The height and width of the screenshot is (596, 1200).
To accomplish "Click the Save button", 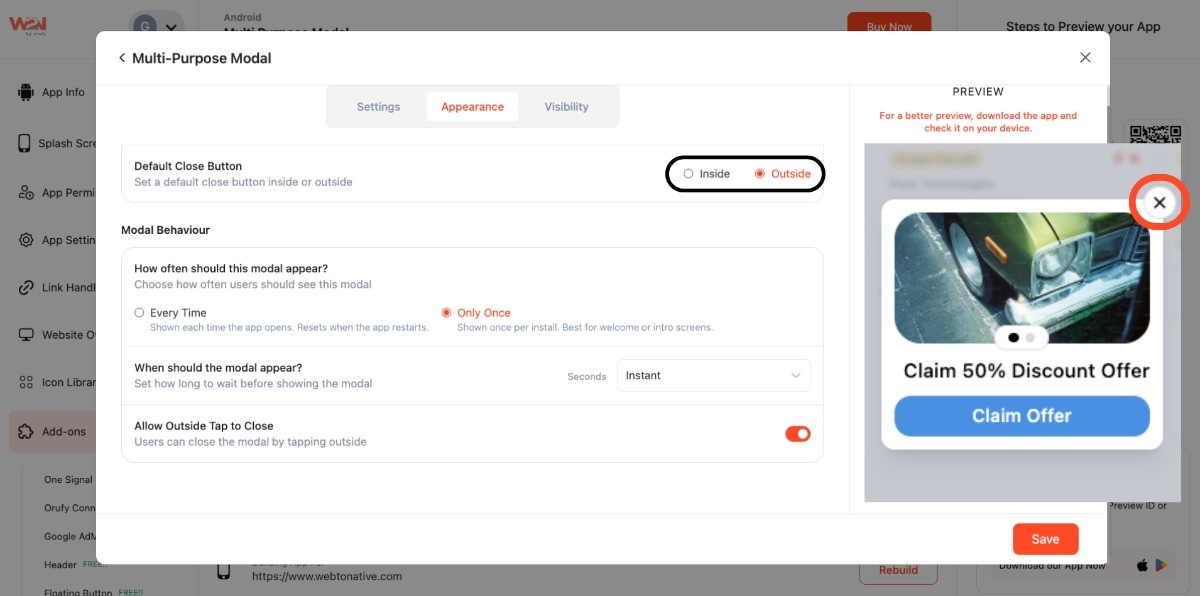I will 1045,539.
